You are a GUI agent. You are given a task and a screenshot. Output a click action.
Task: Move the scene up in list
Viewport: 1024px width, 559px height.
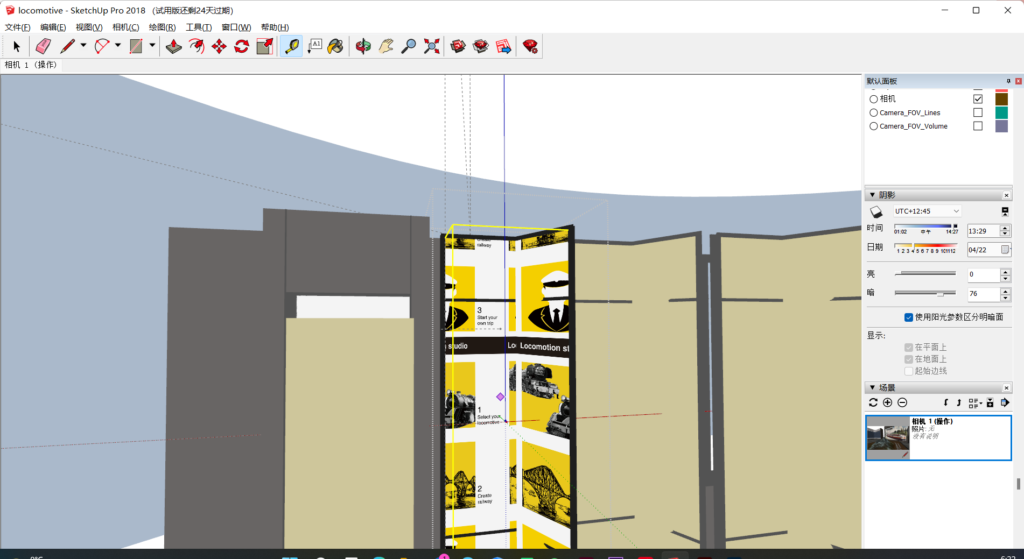pos(958,403)
